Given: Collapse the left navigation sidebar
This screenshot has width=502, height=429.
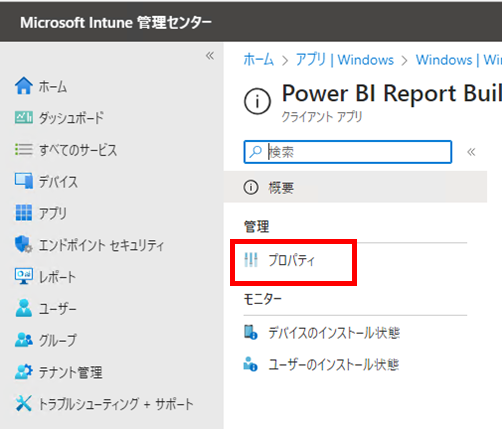Looking at the screenshot, I should (x=210, y=55).
